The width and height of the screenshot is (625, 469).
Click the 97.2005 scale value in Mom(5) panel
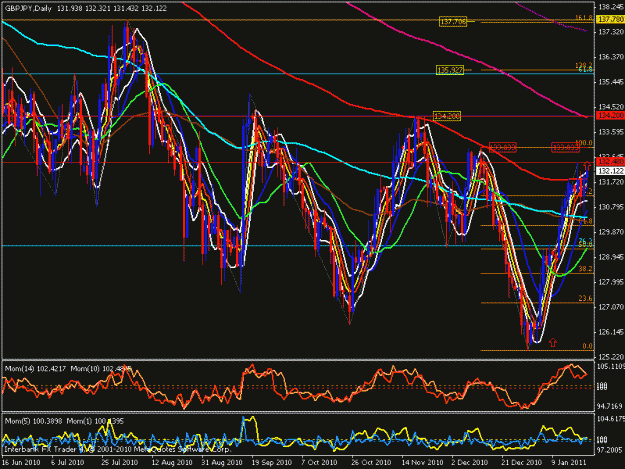click(611, 449)
